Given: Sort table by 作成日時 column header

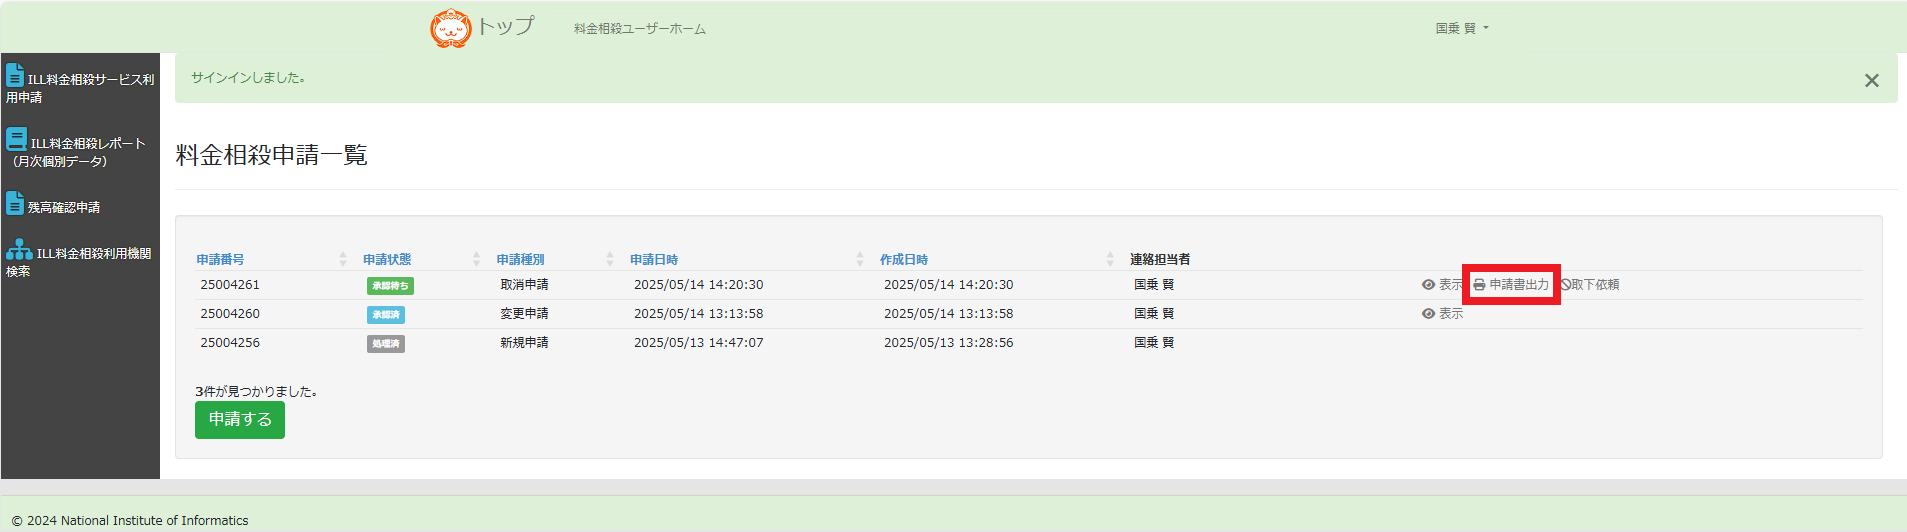Looking at the screenshot, I should (904, 259).
